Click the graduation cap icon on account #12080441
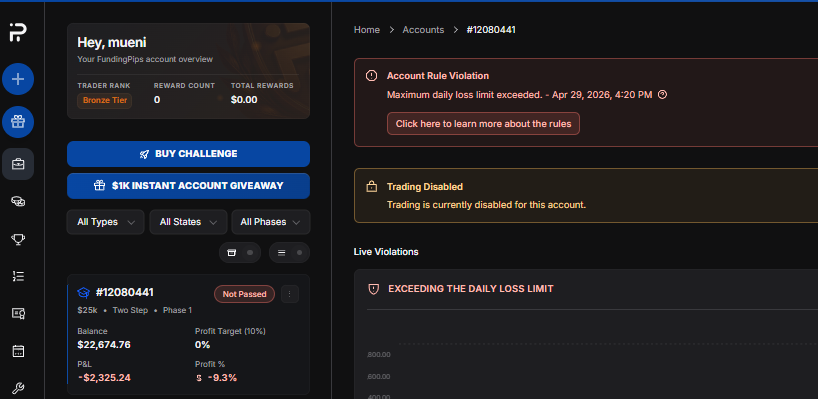This screenshot has width=818, height=399. [83, 293]
